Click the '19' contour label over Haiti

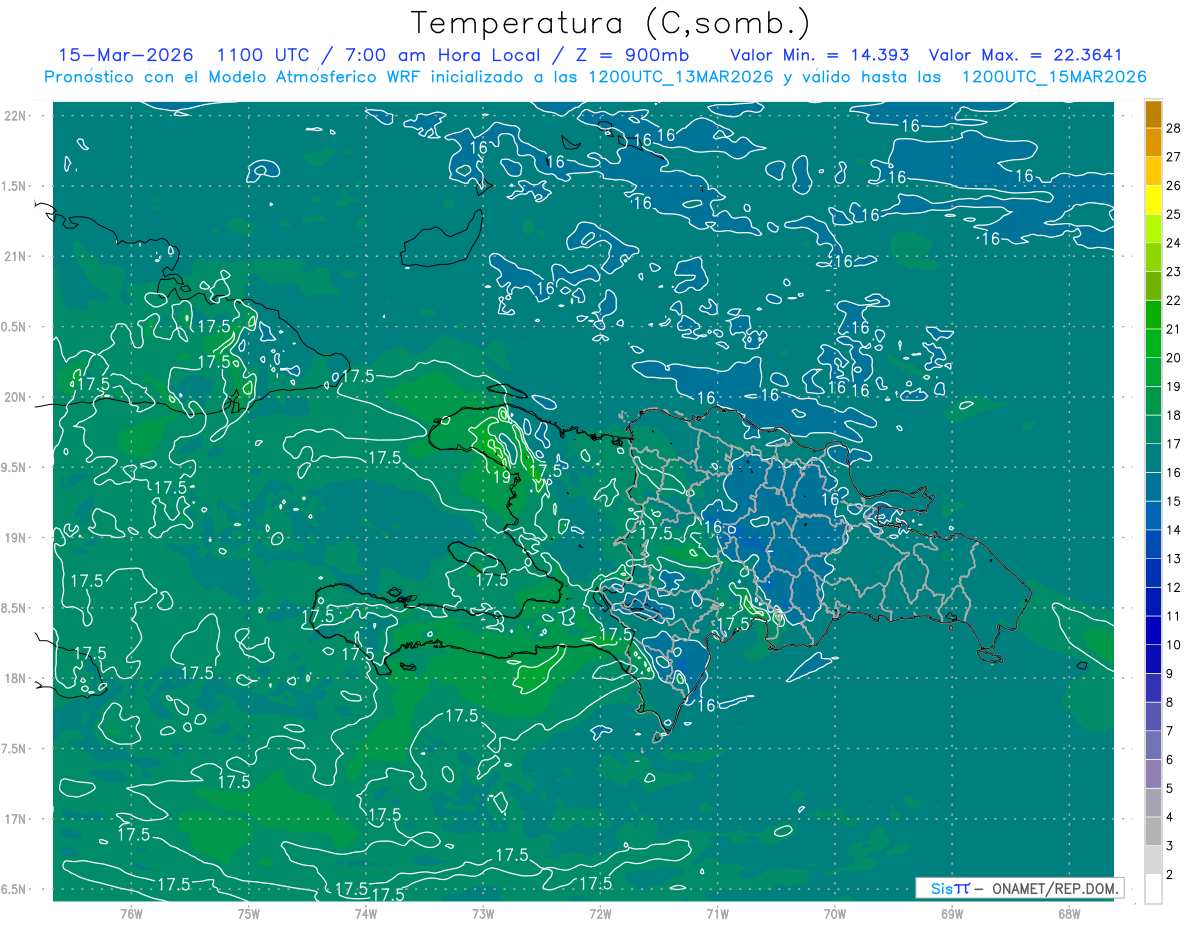coord(502,476)
